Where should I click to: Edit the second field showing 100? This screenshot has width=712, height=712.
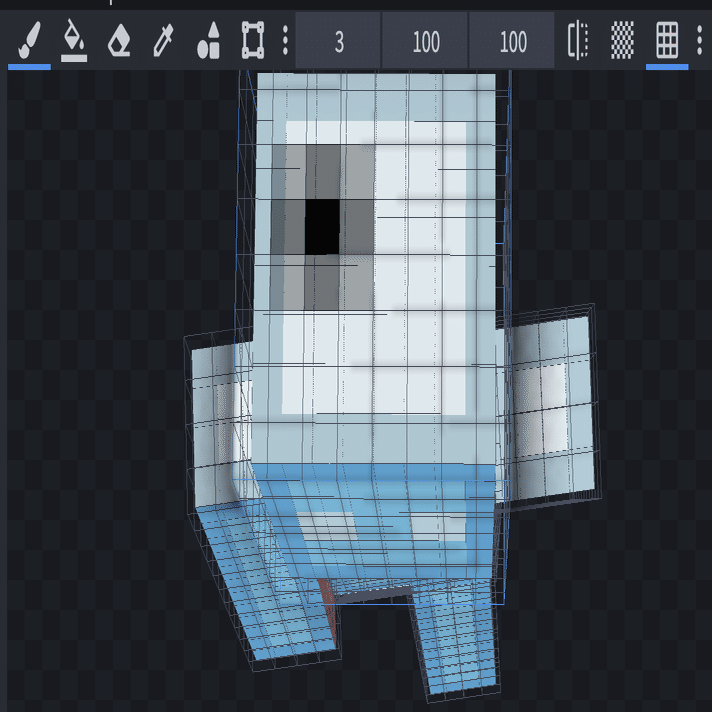512,41
